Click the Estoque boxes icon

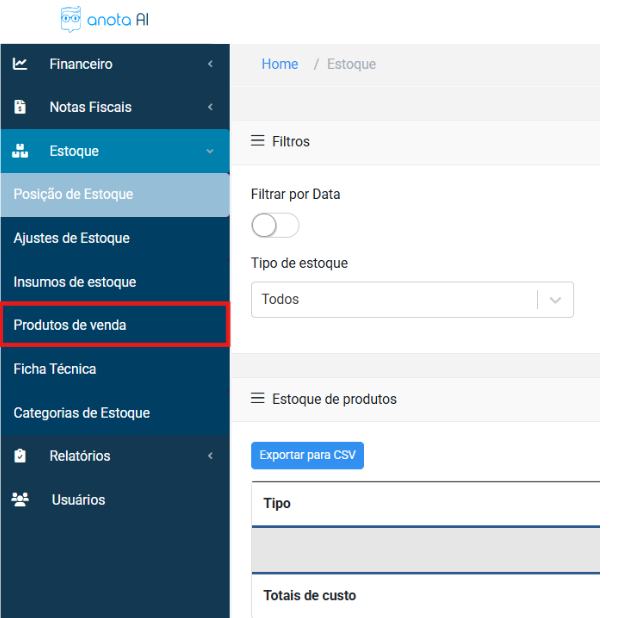[x=20, y=151]
